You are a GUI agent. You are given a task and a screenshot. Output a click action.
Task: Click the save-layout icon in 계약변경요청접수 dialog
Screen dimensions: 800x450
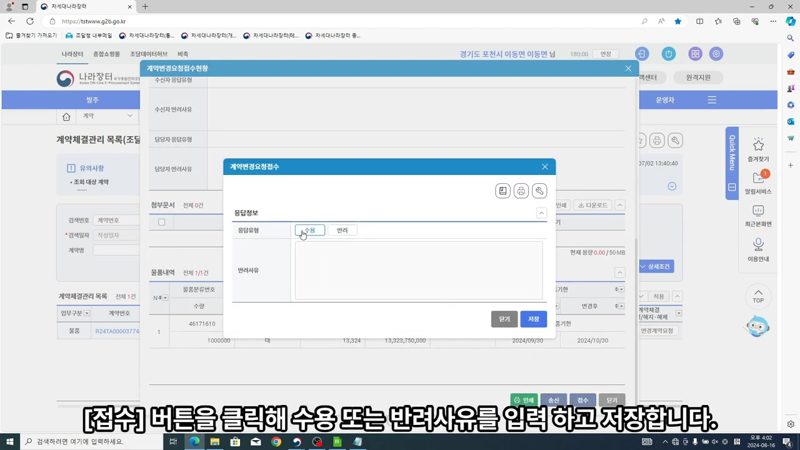(x=503, y=191)
